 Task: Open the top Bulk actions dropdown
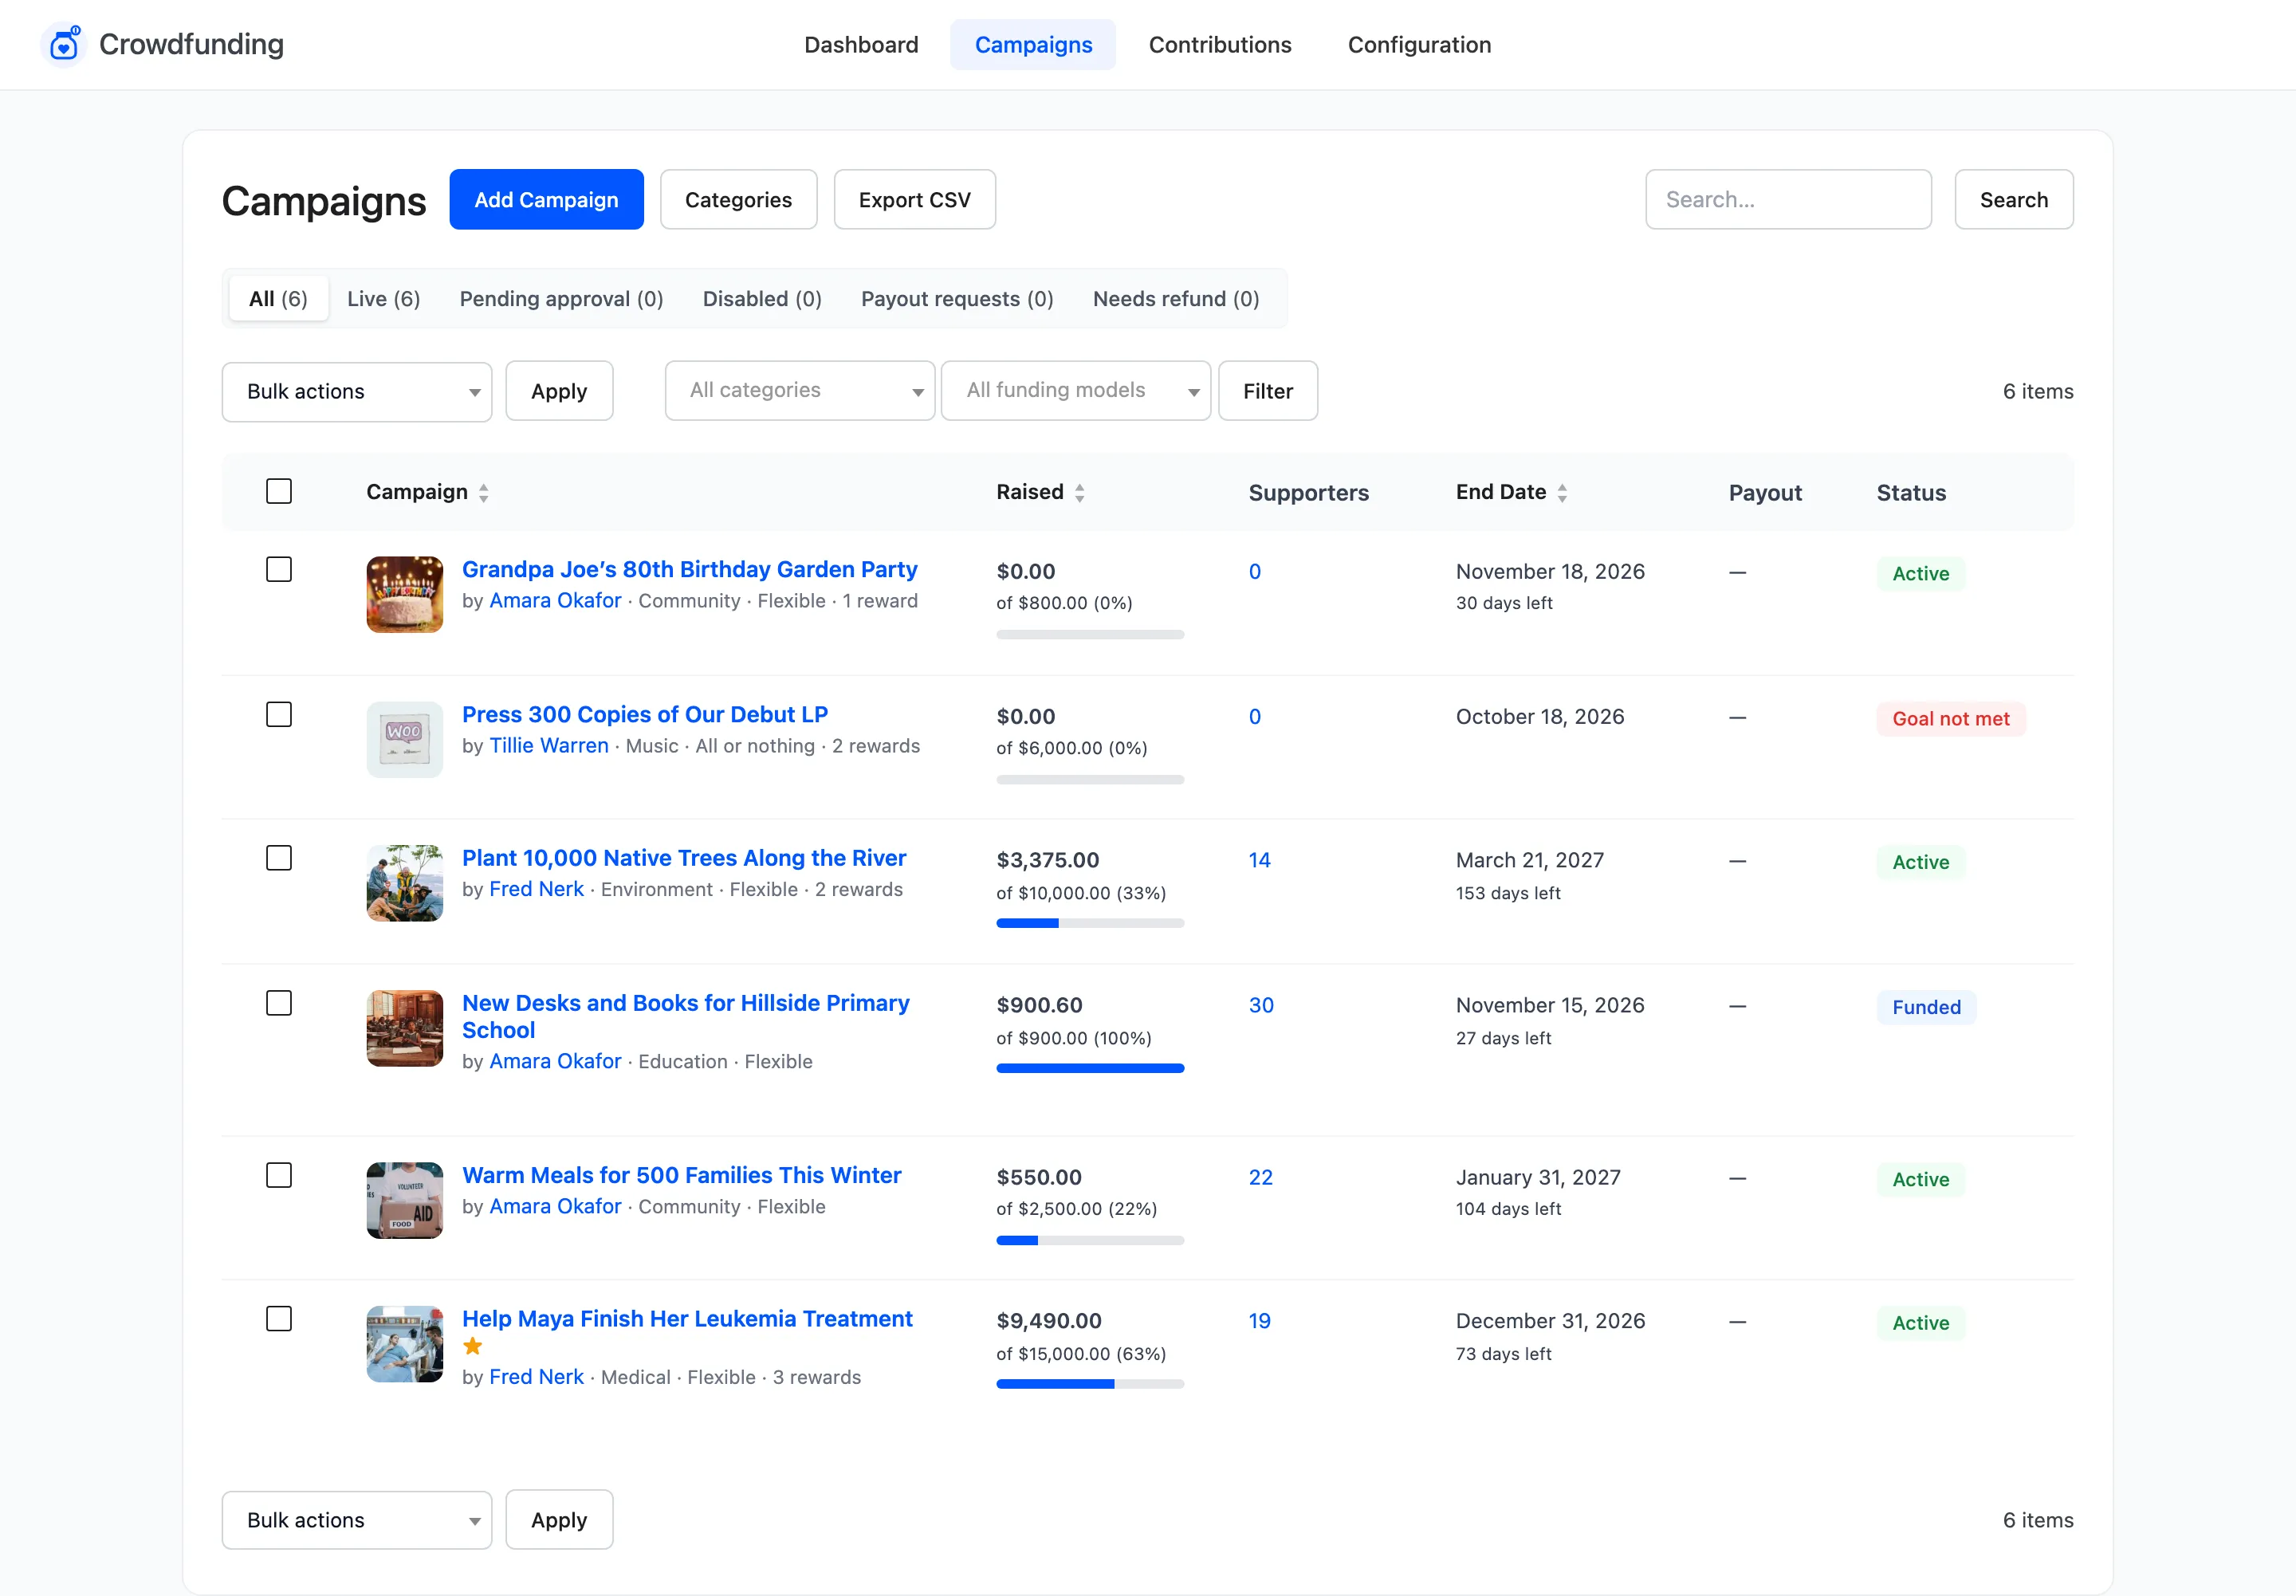pos(357,392)
